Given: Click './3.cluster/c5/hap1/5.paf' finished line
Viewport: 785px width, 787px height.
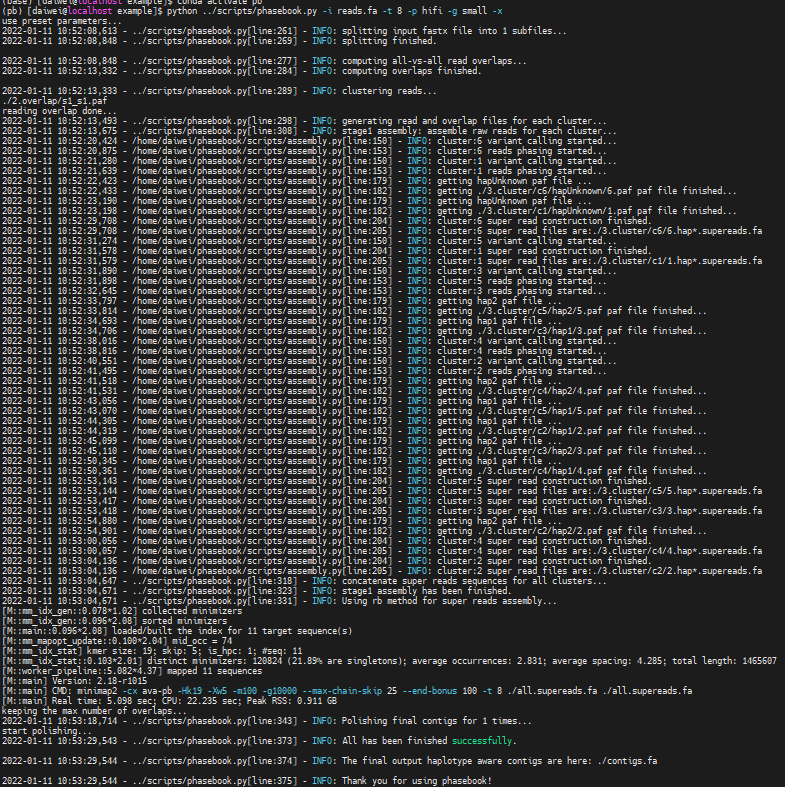Looking at the screenshot, I should (354, 412).
